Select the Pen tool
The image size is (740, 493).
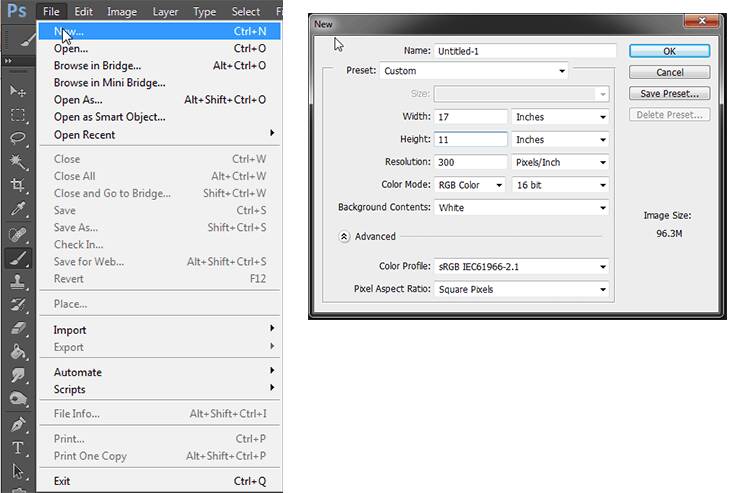point(17,425)
